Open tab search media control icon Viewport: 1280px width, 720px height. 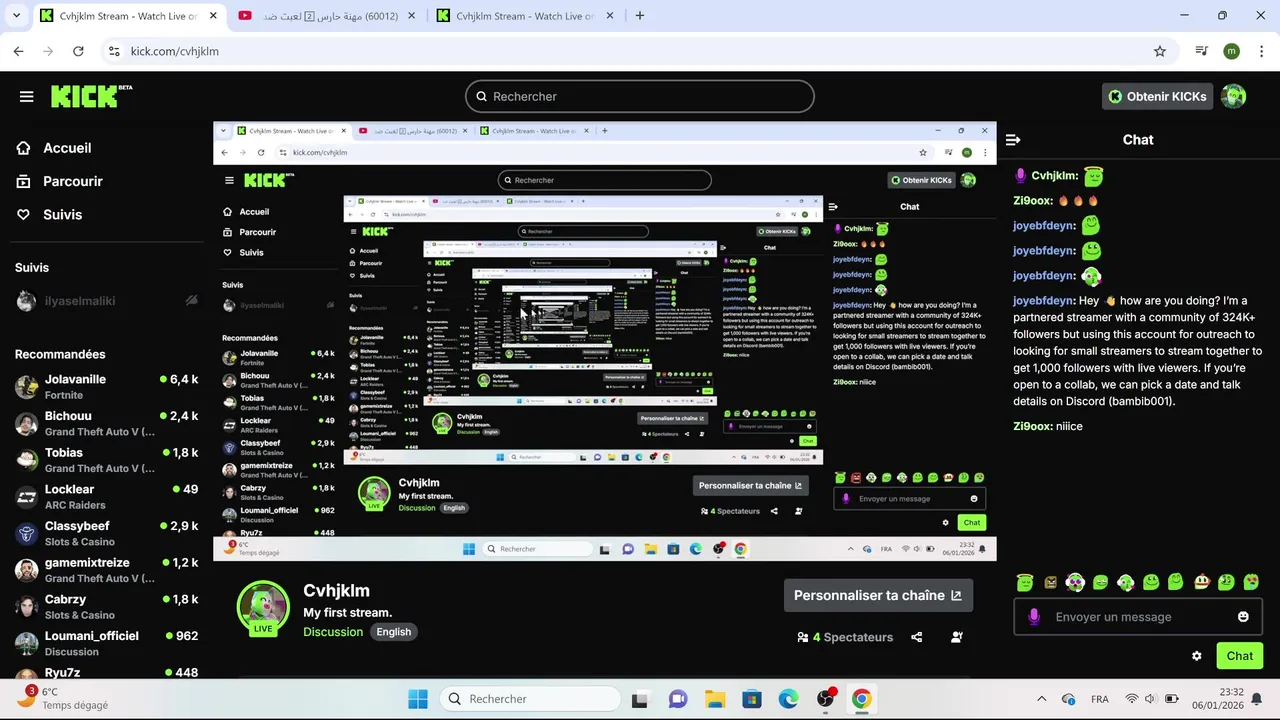point(1201,51)
